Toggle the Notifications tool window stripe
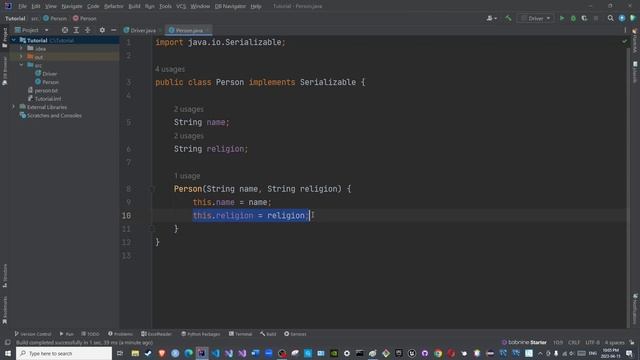 point(635,309)
